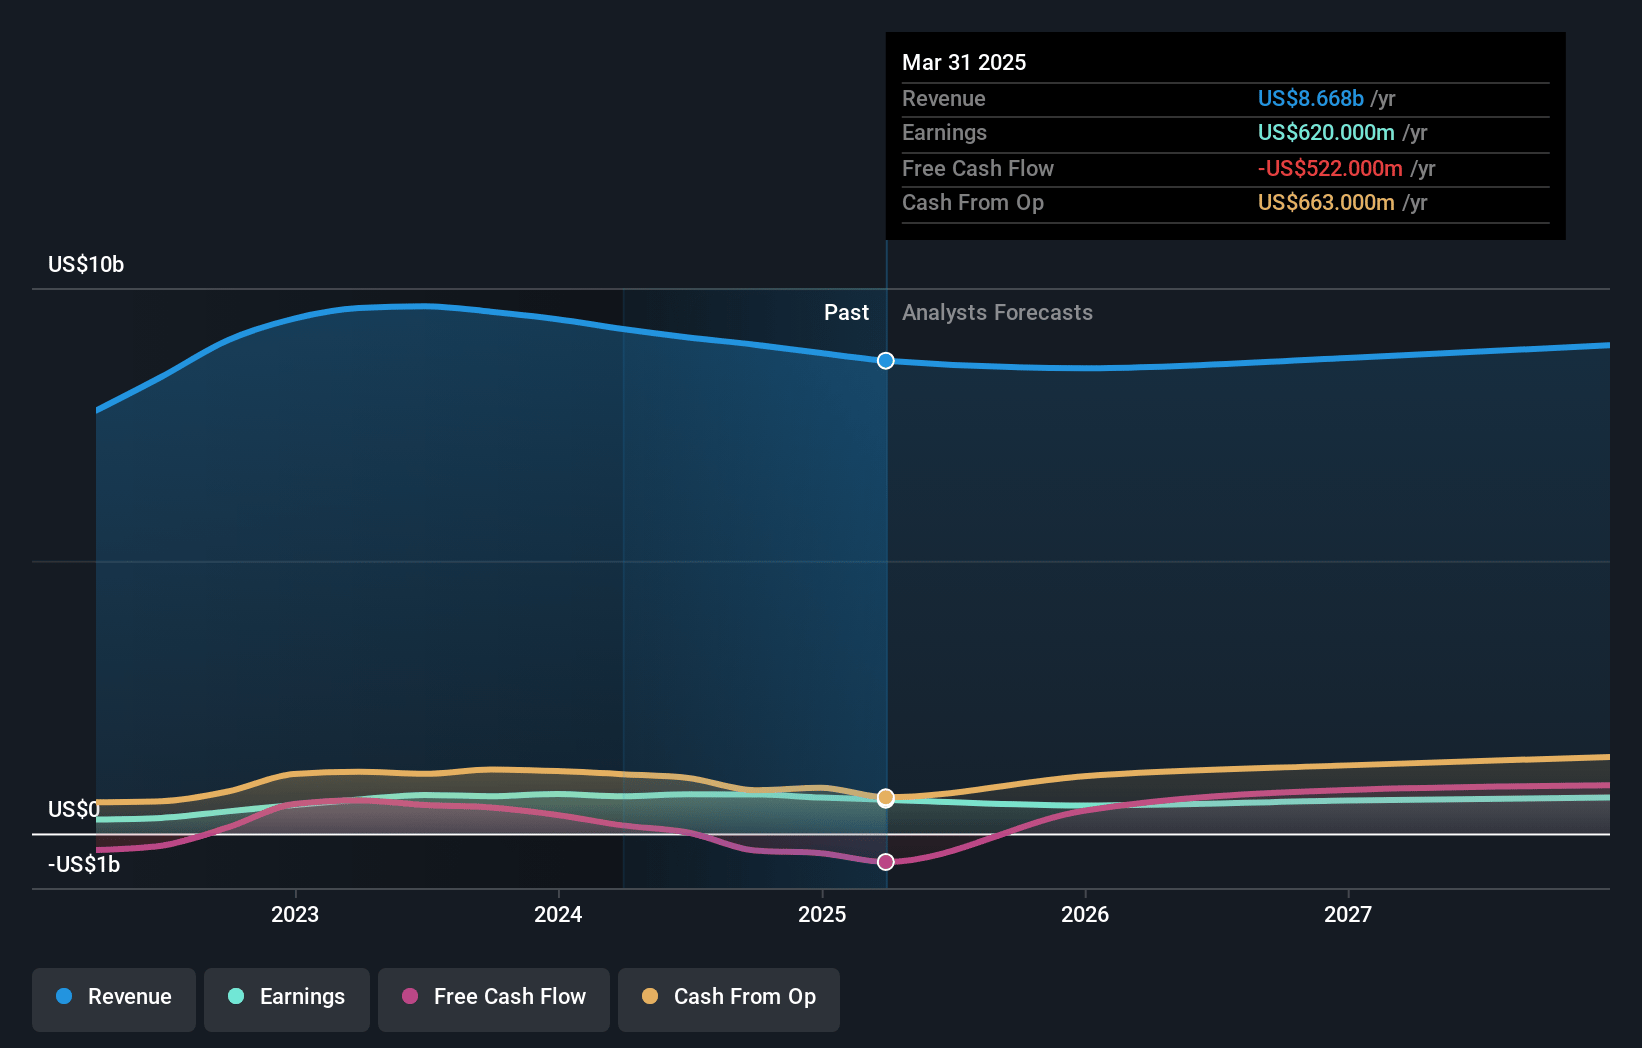Screen dimensions: 1642x1048
Task: Click the US$663.000m cash from op value
Action: [x=1326, y=202]
